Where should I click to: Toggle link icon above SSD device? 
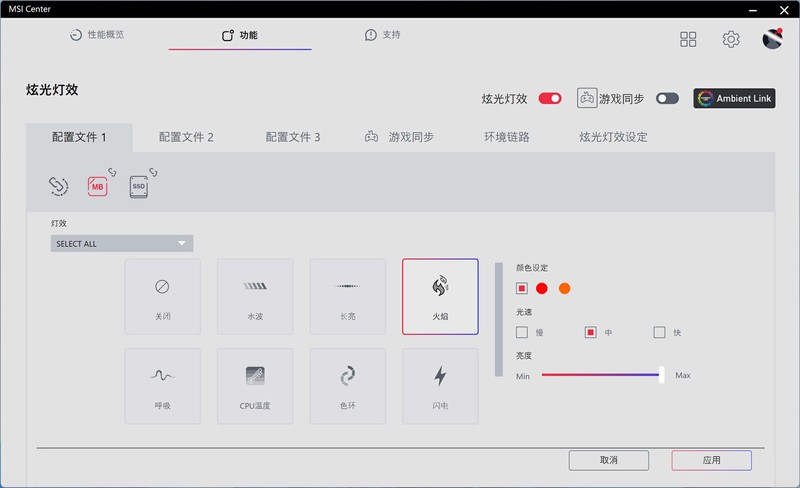[153, 172]
